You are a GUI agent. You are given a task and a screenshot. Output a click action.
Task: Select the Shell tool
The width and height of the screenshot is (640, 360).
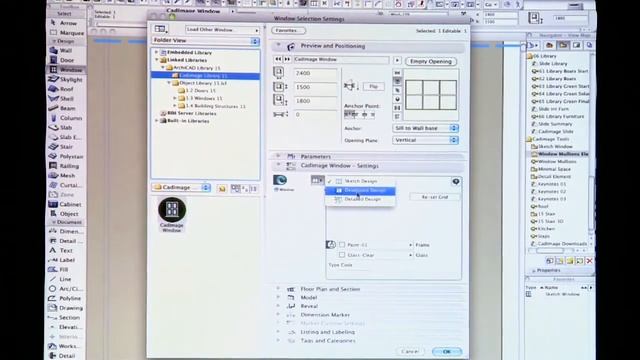tap(61, 98)
